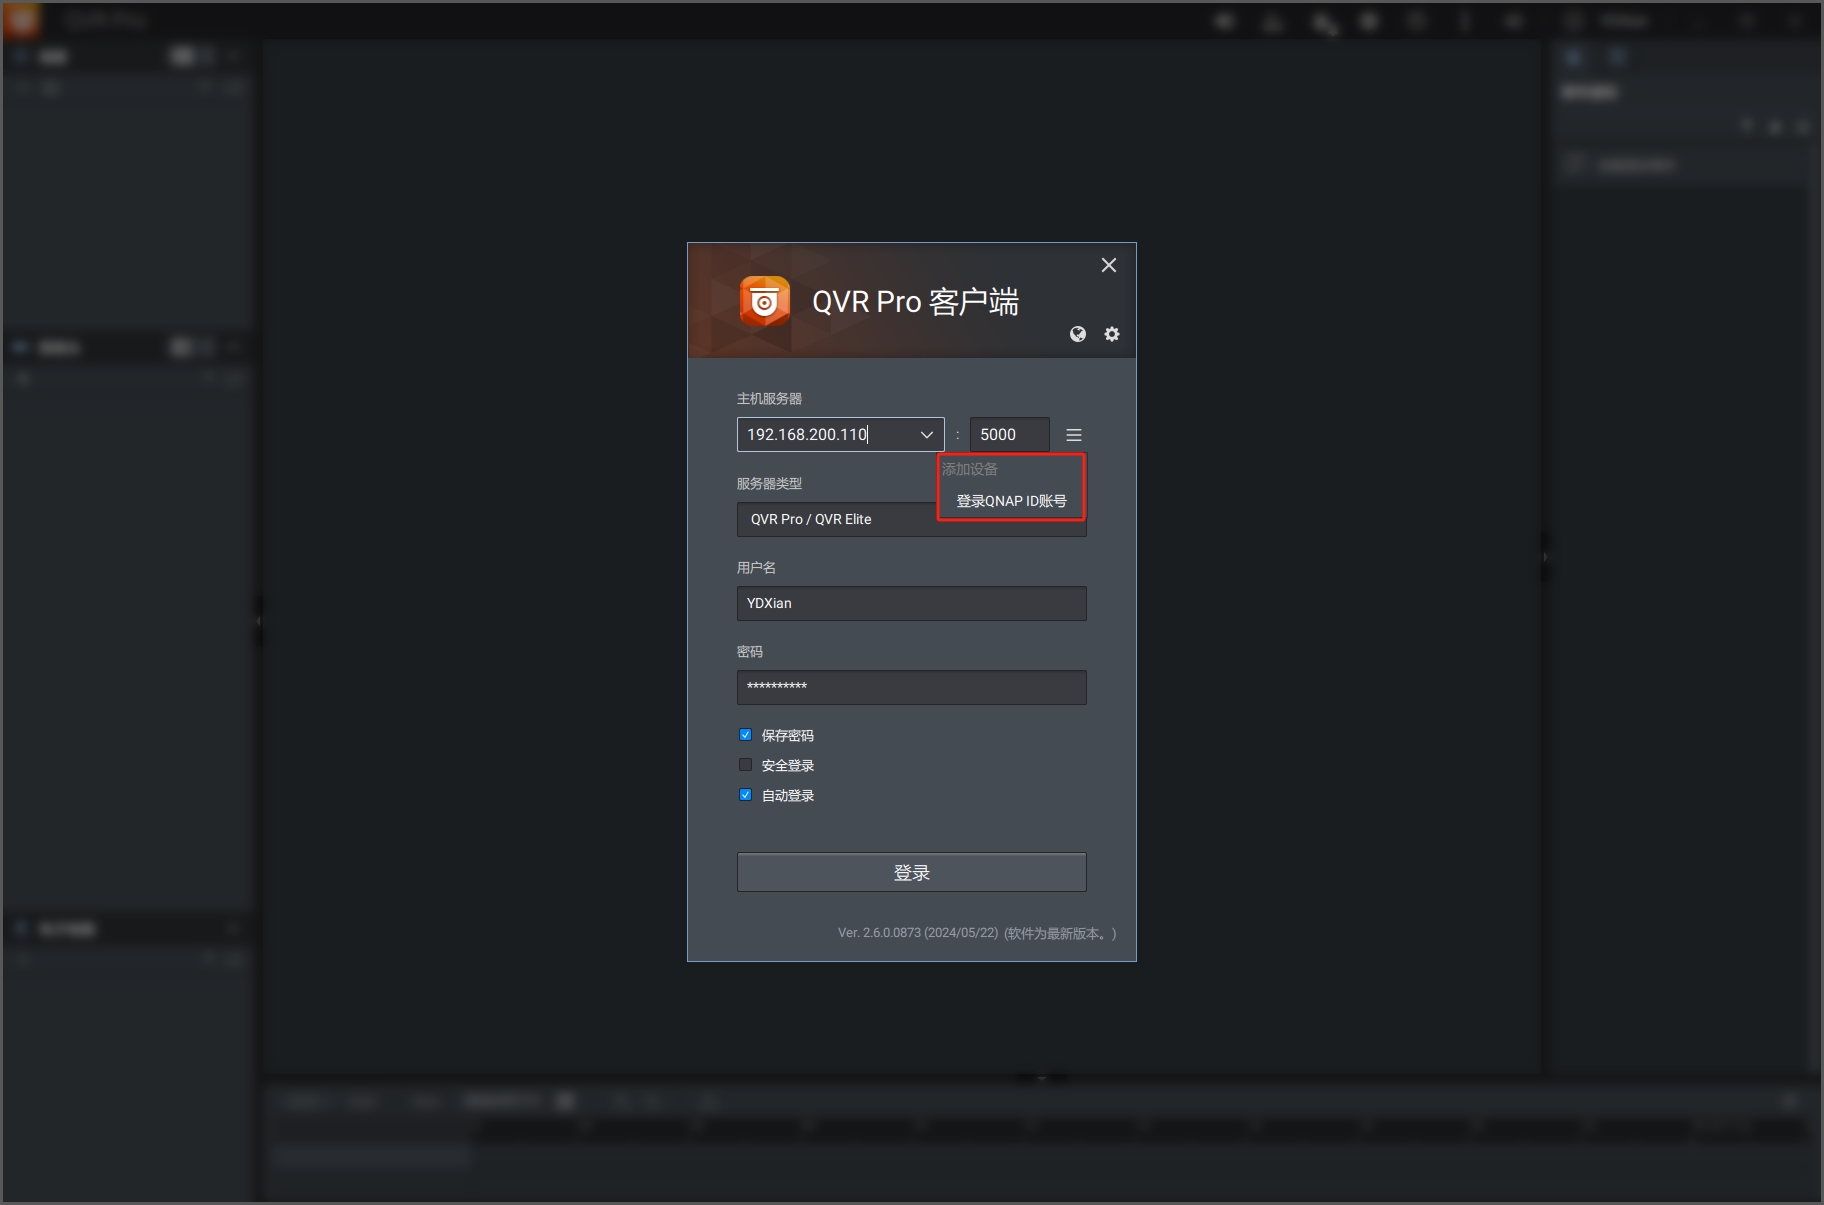Click the 登录 button
This screenshot has height=1205, width=1824.
tap(912, 872)
